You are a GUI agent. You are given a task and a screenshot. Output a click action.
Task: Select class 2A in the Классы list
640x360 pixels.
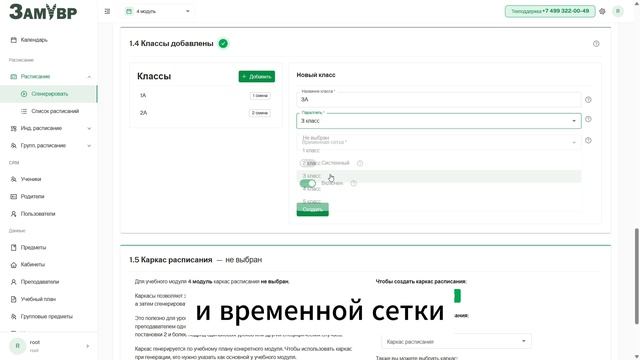(x=206, y=113)
